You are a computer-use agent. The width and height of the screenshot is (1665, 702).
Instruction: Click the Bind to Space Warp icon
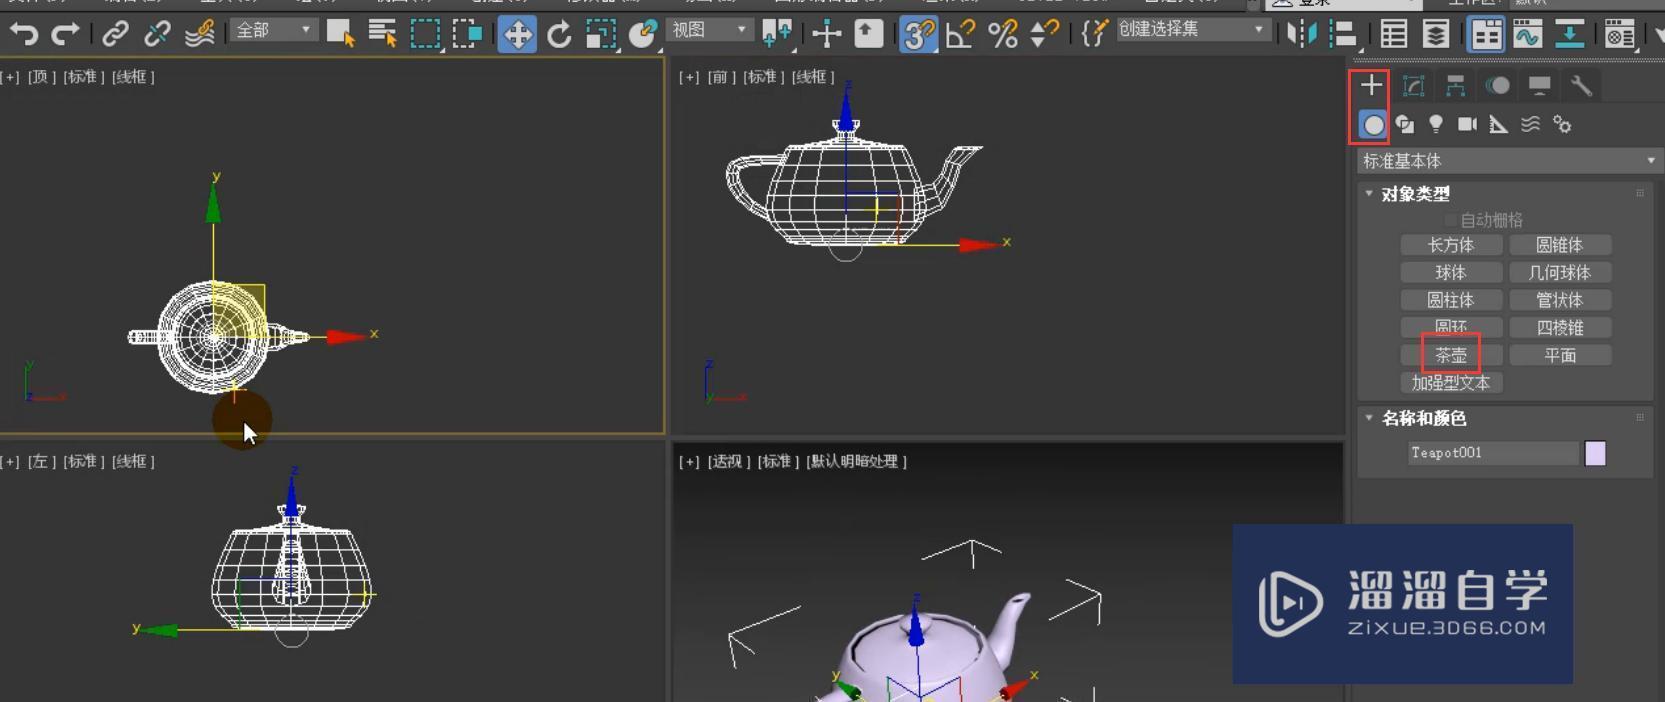pos(200,34)
